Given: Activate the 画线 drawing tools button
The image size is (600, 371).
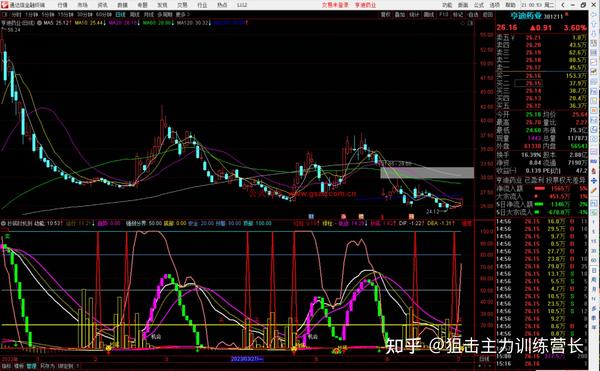Looking at the screenshot, I should point(429,15).
